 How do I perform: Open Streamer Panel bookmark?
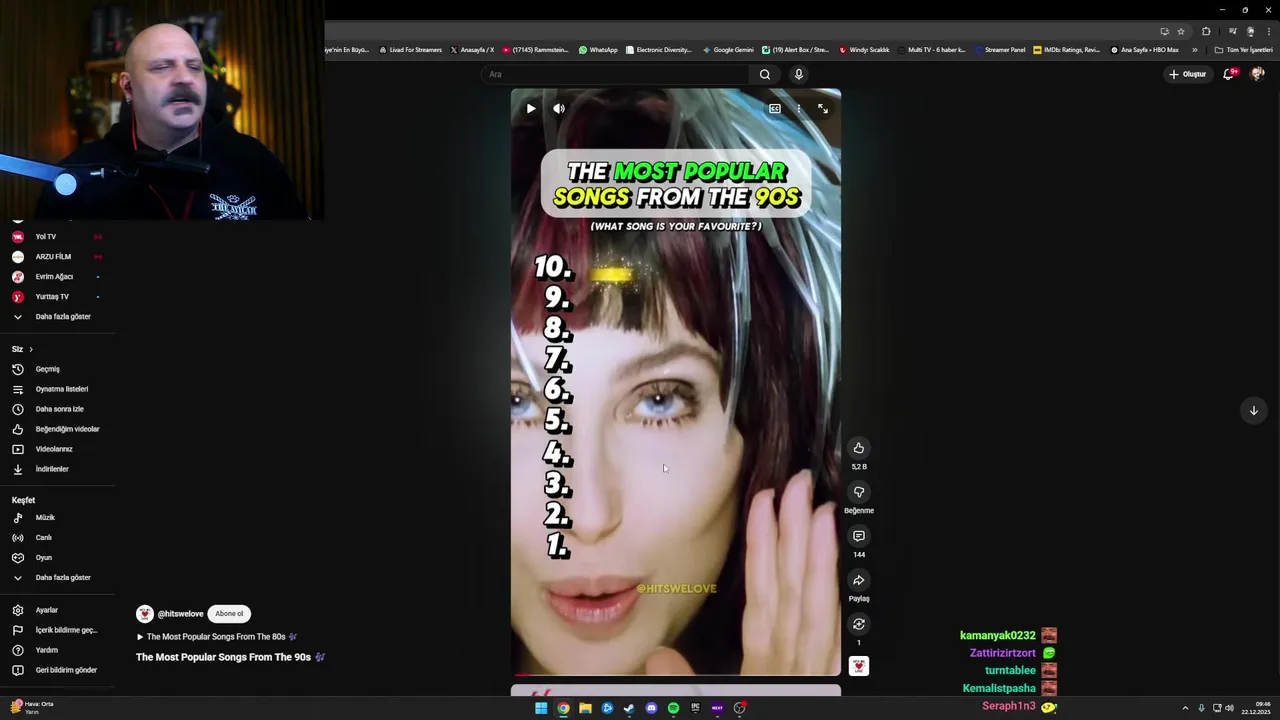point(1000,50)
